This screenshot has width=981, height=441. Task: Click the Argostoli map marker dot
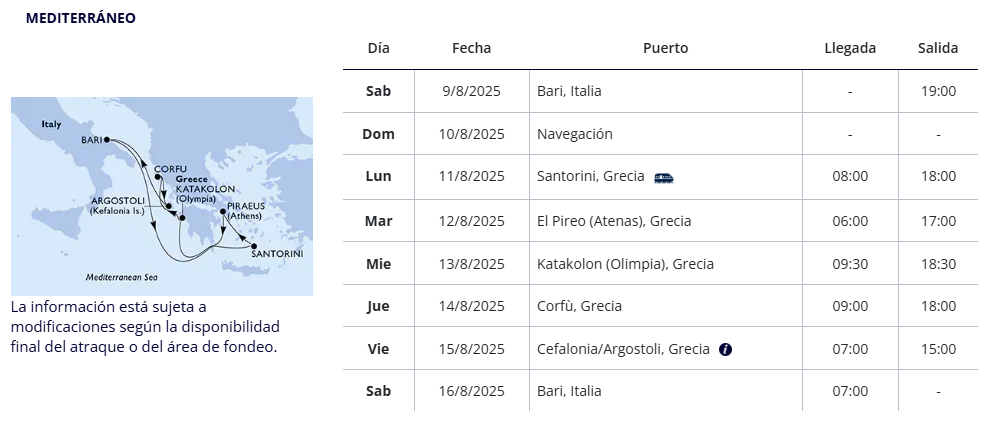tap(168, 206)
